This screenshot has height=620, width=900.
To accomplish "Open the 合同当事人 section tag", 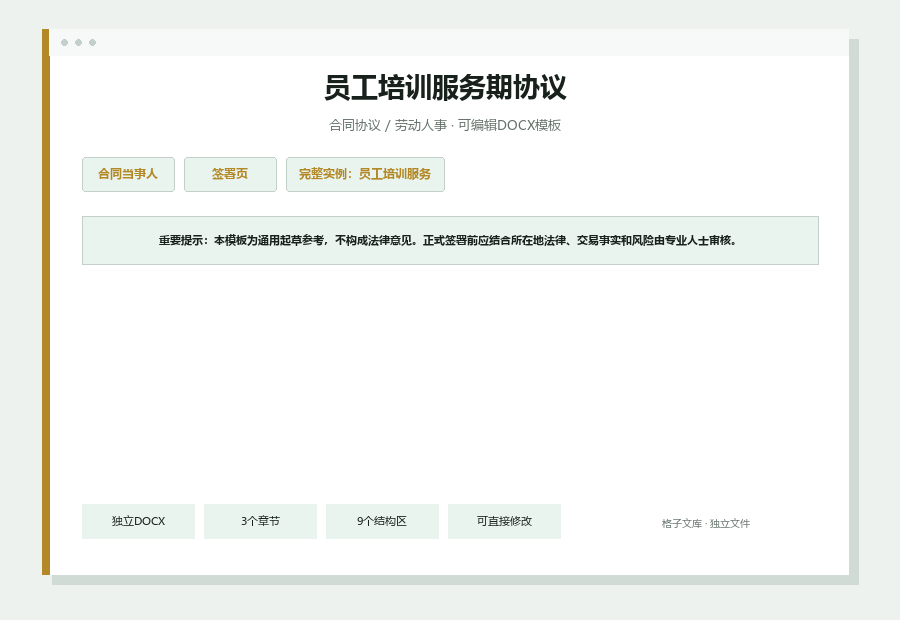I will [x=128, y=175].
